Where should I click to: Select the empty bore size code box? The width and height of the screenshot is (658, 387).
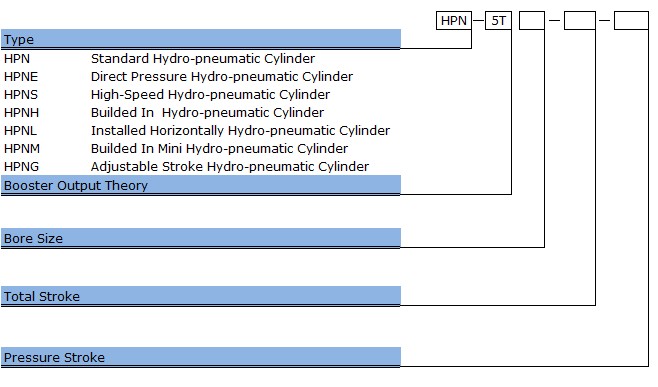coord(532,21)
